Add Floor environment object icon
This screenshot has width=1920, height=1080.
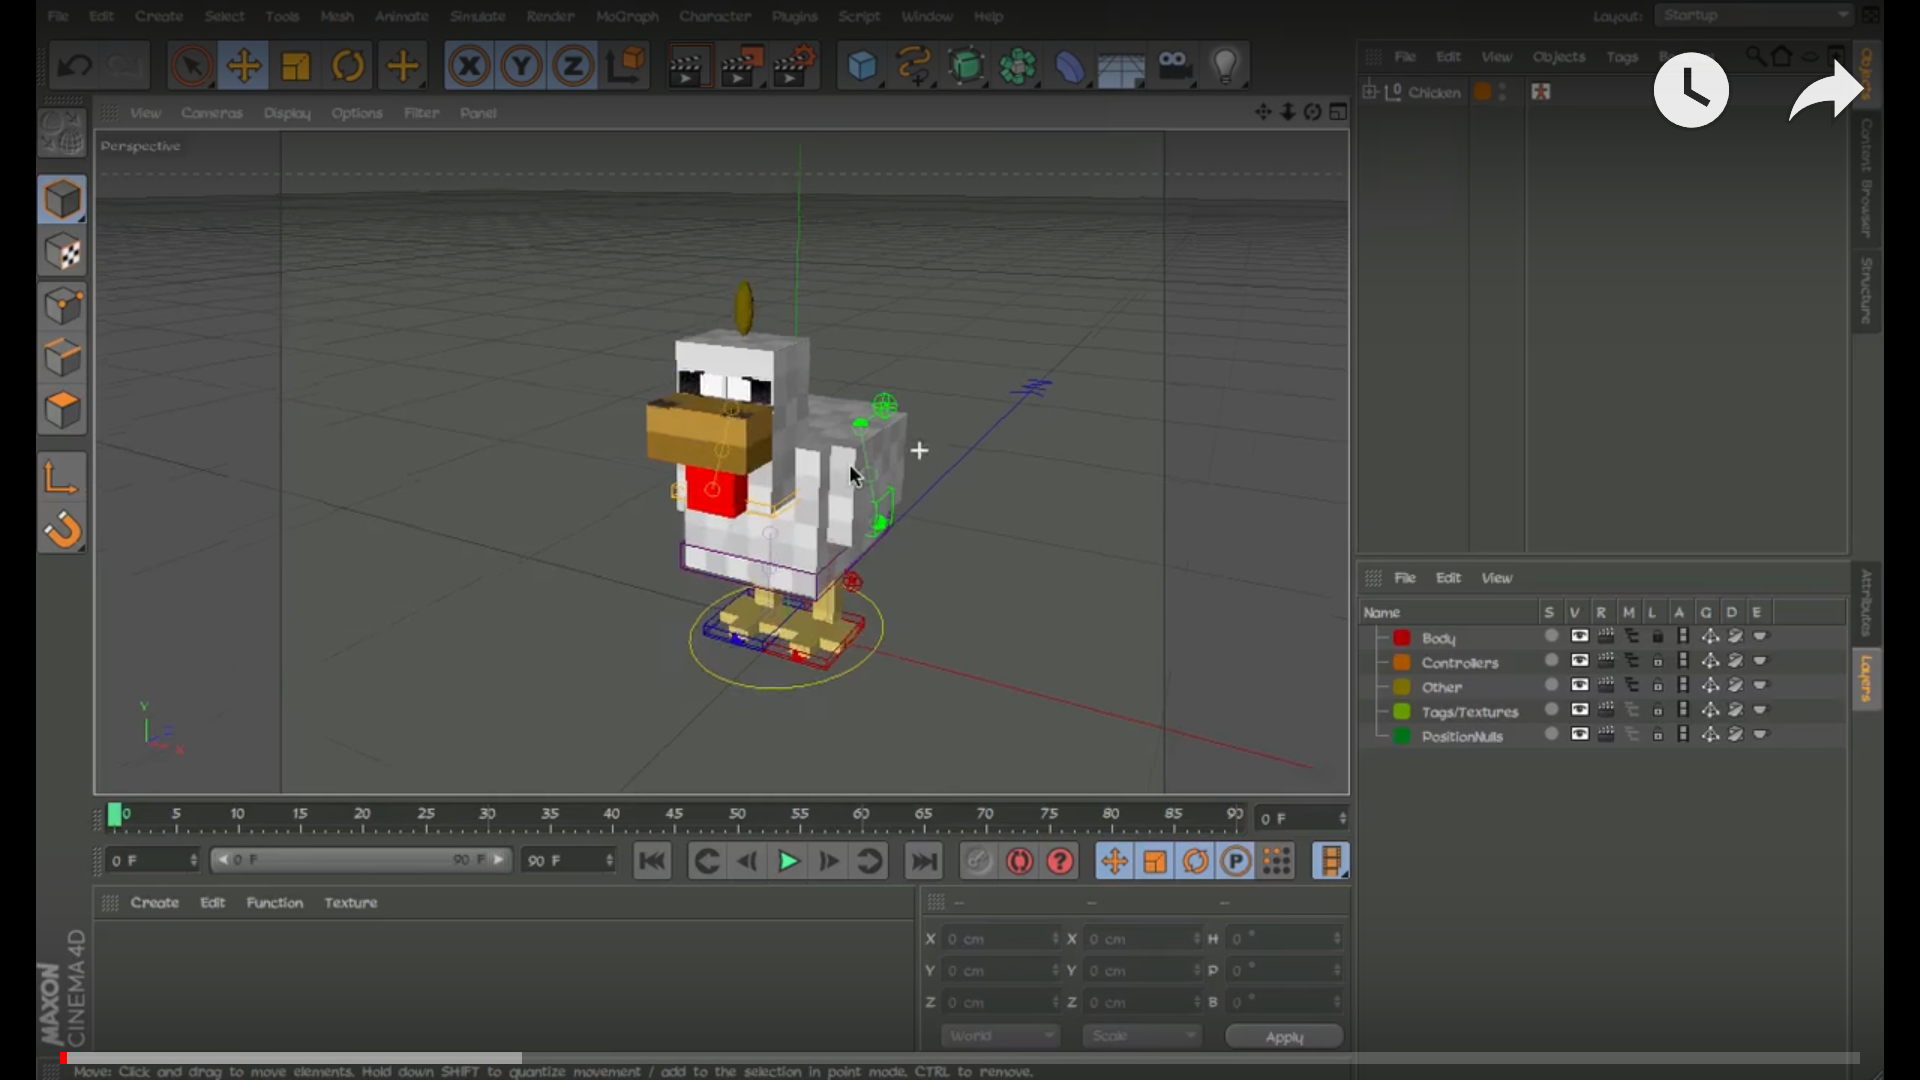[1121, 67]
